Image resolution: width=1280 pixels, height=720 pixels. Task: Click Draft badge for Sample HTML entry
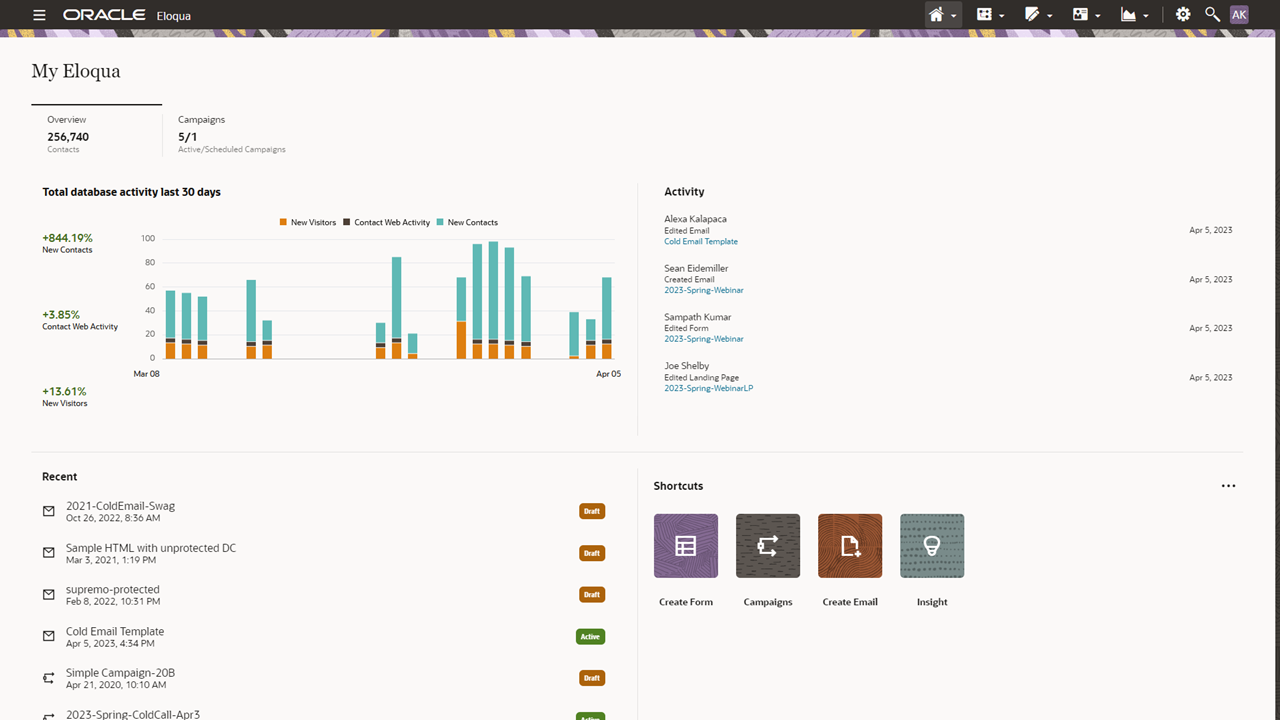click(592, 553)
